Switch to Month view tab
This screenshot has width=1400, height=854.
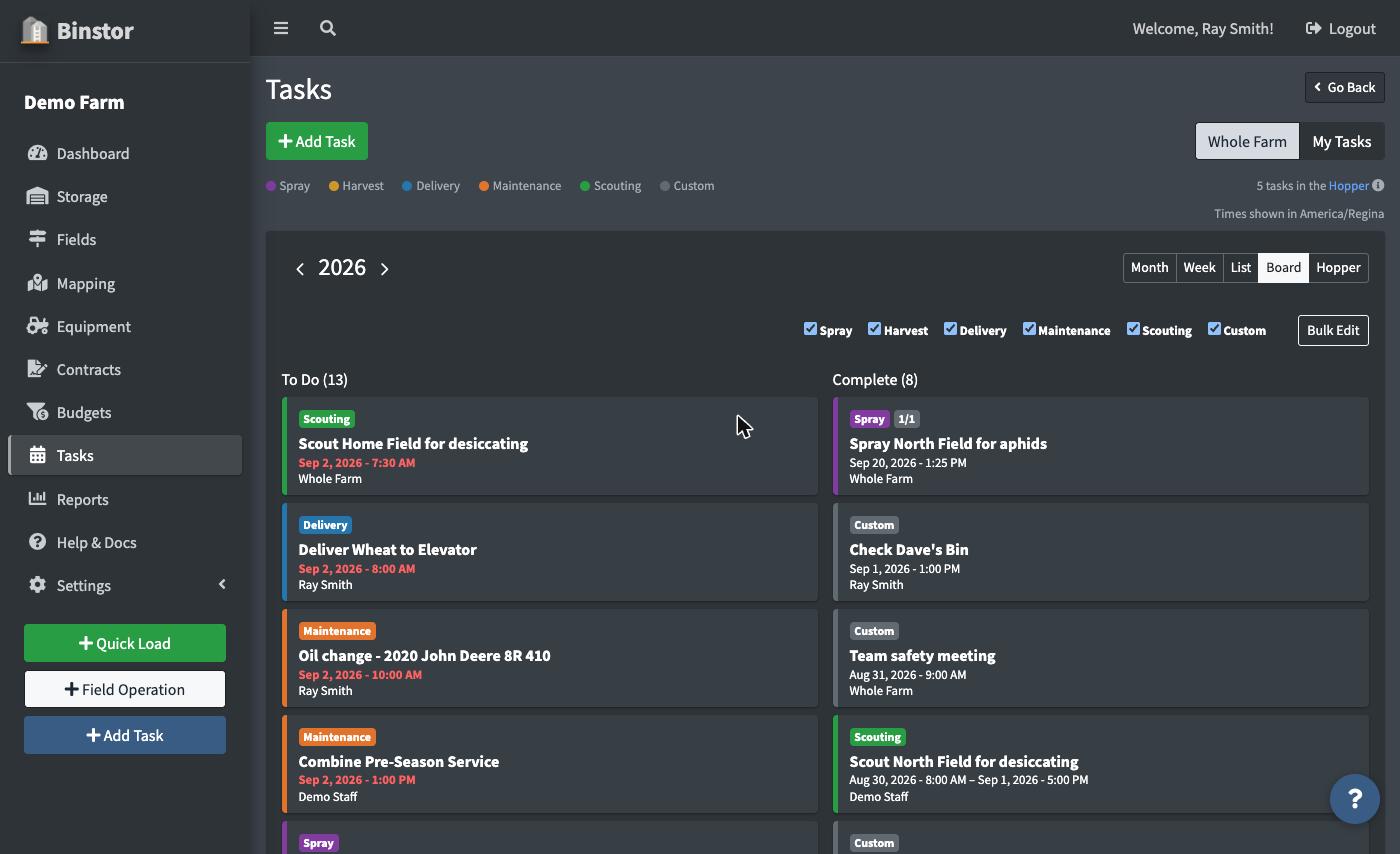[1149, 267]
